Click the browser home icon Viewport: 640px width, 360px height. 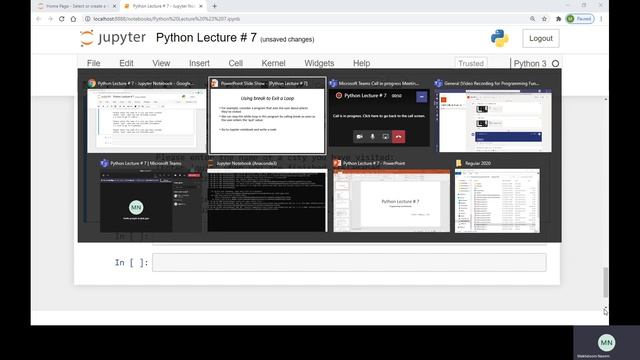73,19
